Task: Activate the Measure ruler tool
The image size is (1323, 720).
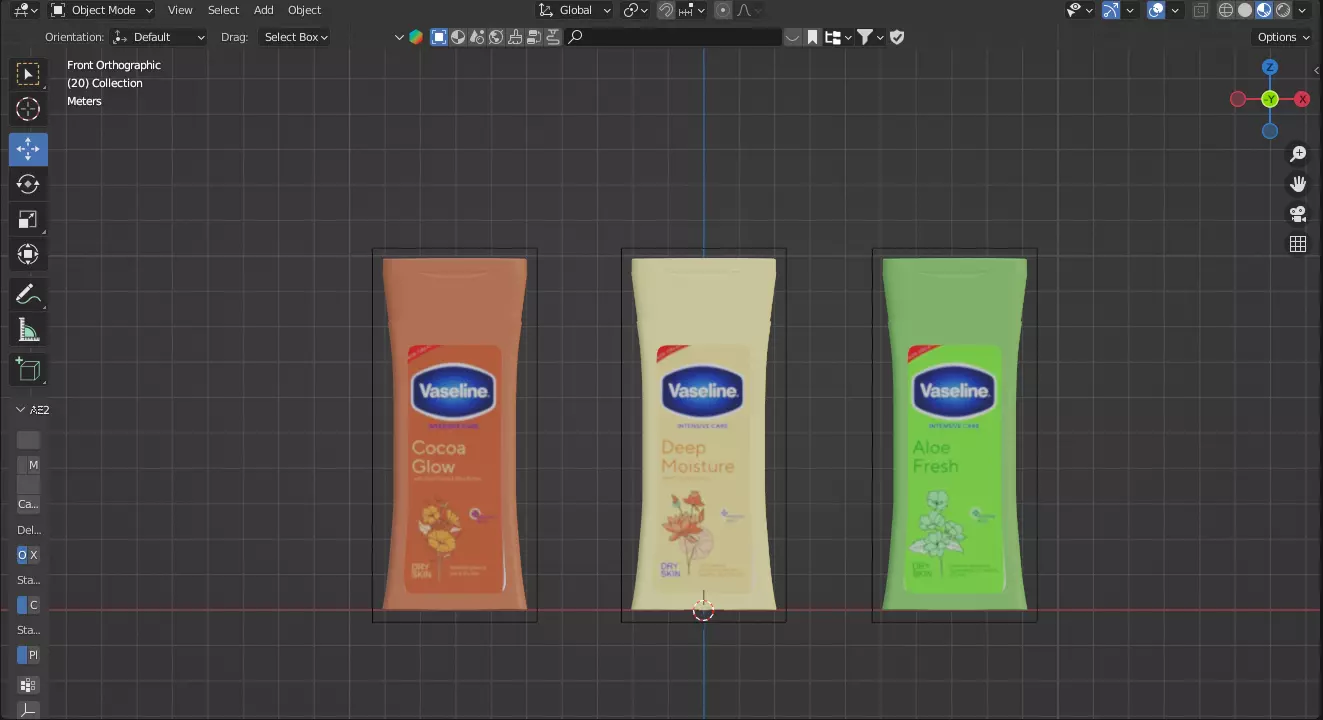Action: pos(28,329)
